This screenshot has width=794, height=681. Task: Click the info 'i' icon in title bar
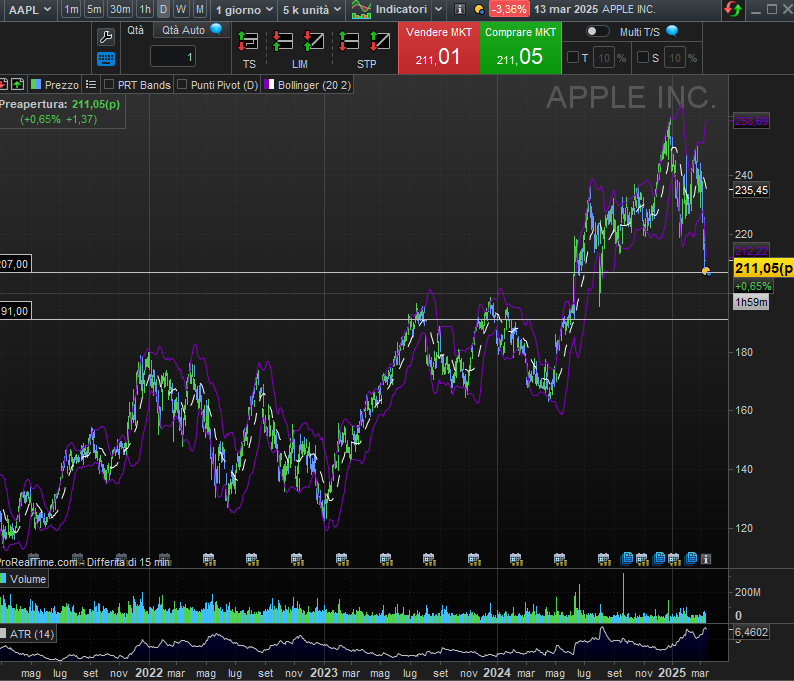(x=459, y=9)
